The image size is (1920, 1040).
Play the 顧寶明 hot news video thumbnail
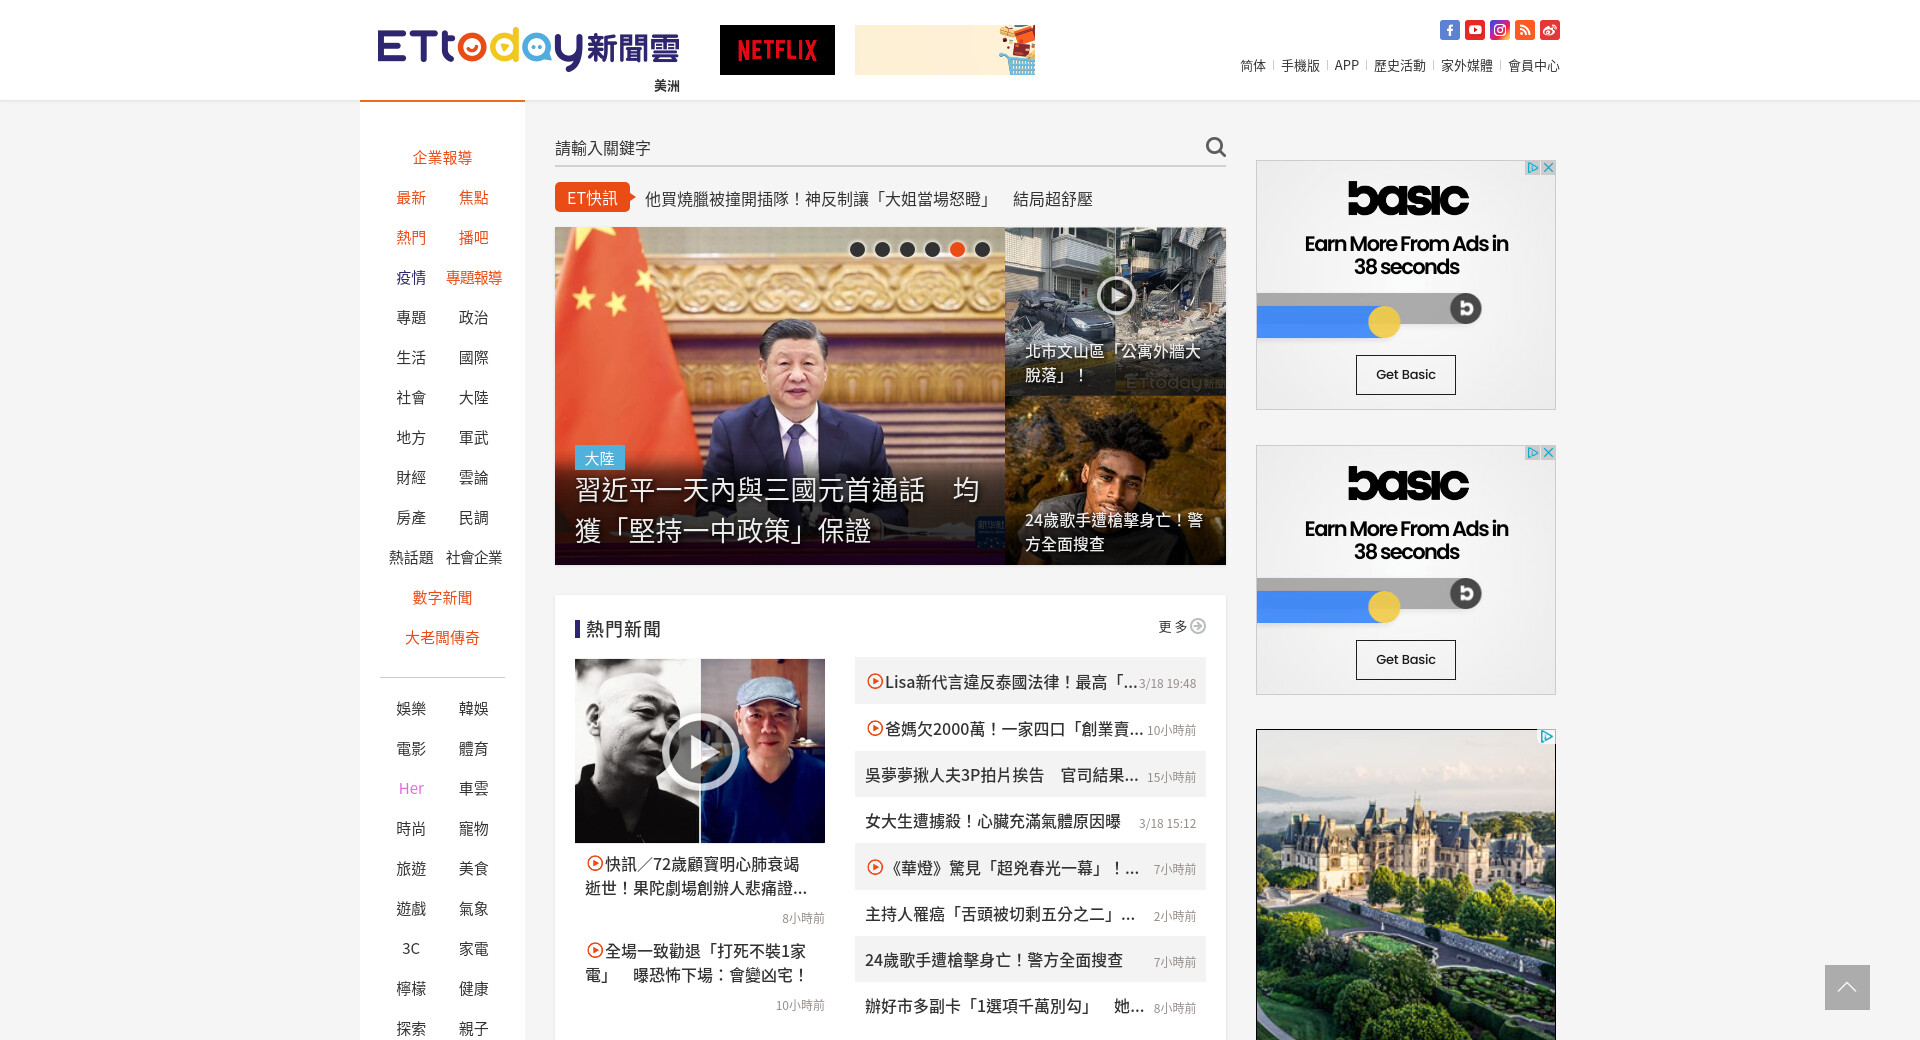[x=700, y=751]
